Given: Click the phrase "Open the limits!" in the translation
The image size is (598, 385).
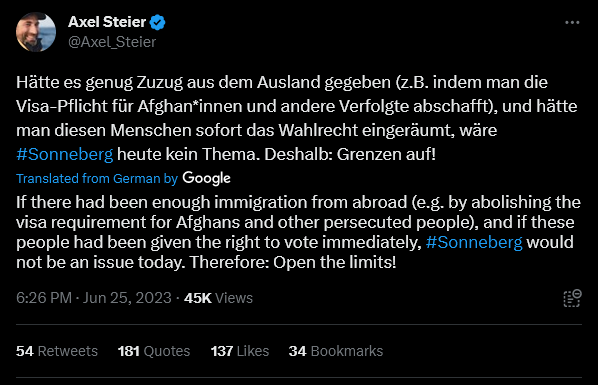Looking at the screenshot, I should [x=334, y=263].
